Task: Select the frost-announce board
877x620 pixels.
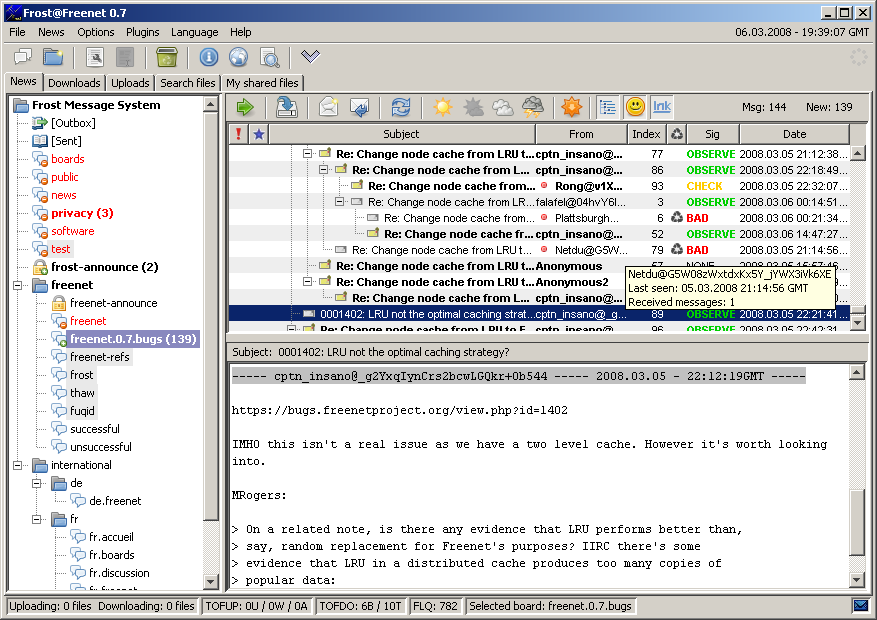Action: pyautogui.click(x=105, y=267)
